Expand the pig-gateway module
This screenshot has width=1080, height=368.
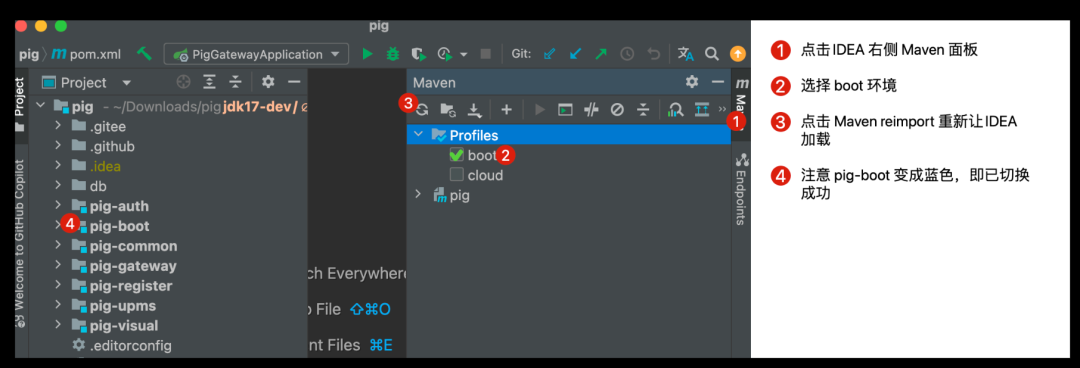pyautogui.click(x=59, y=266)
